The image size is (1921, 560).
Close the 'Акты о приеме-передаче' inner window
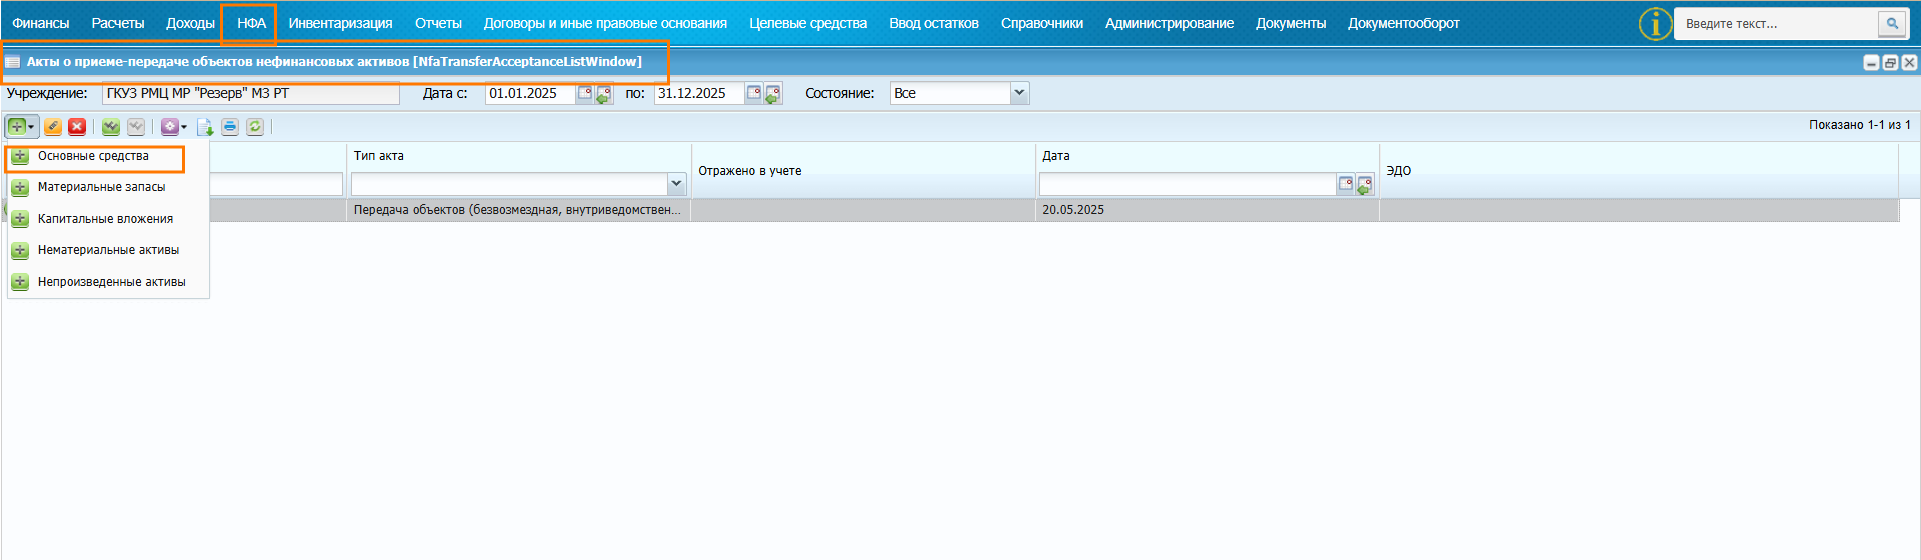pos(1909,62)
